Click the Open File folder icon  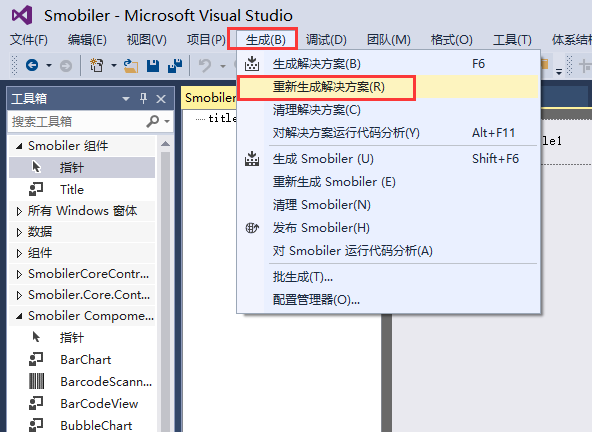tap(131, 66)
